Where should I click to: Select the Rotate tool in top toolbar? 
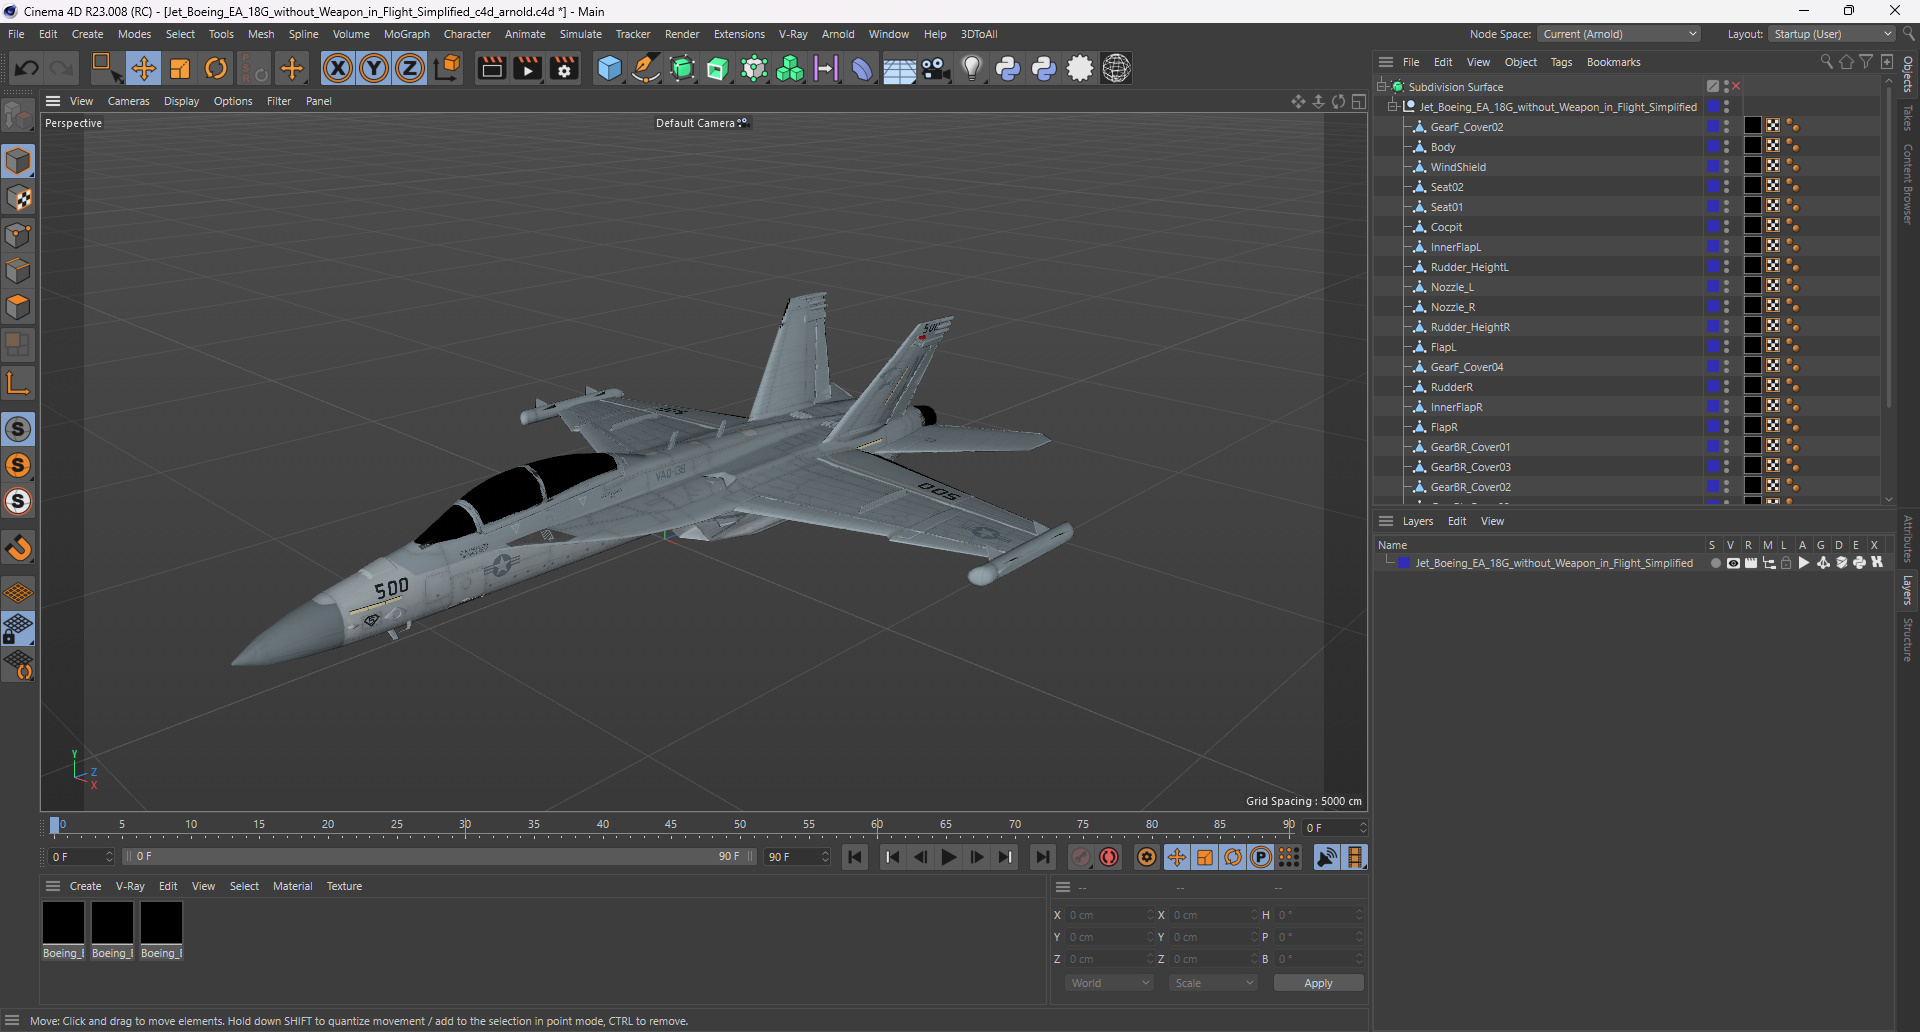point(216,68)
